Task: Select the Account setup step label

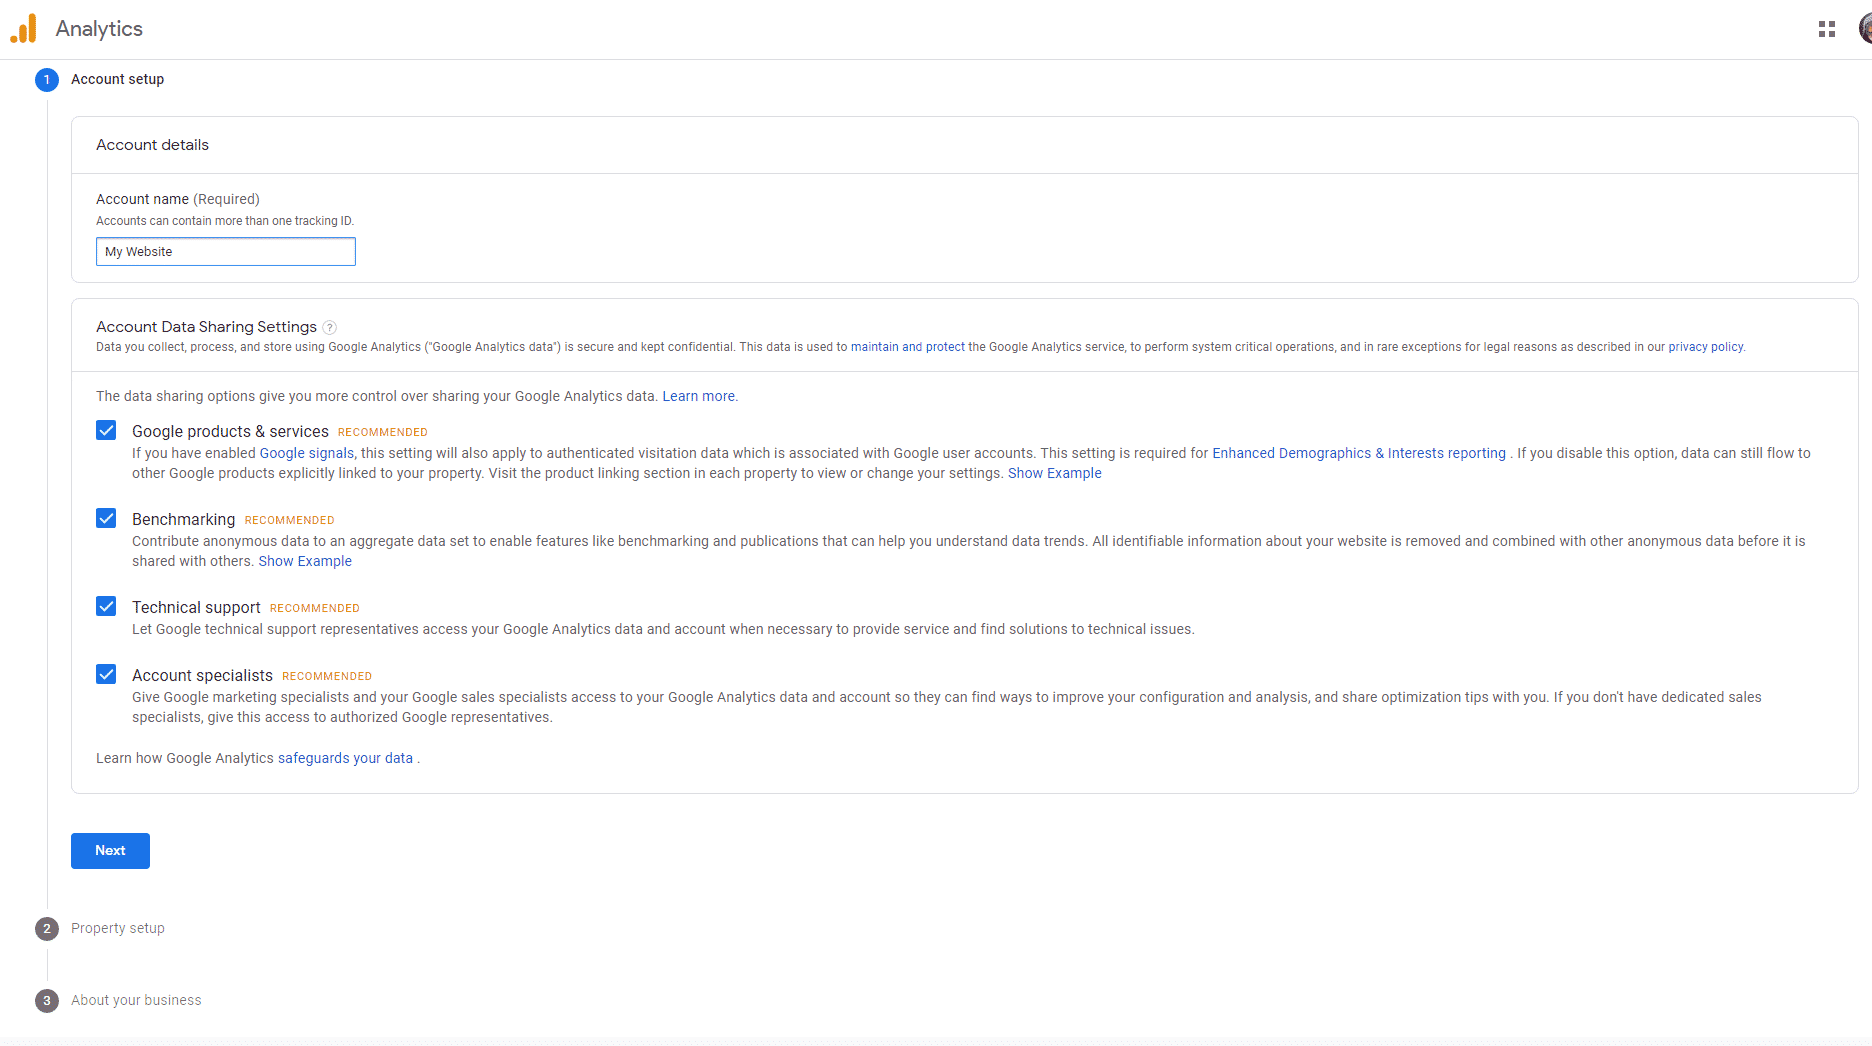Action: [x=117, y=79]
